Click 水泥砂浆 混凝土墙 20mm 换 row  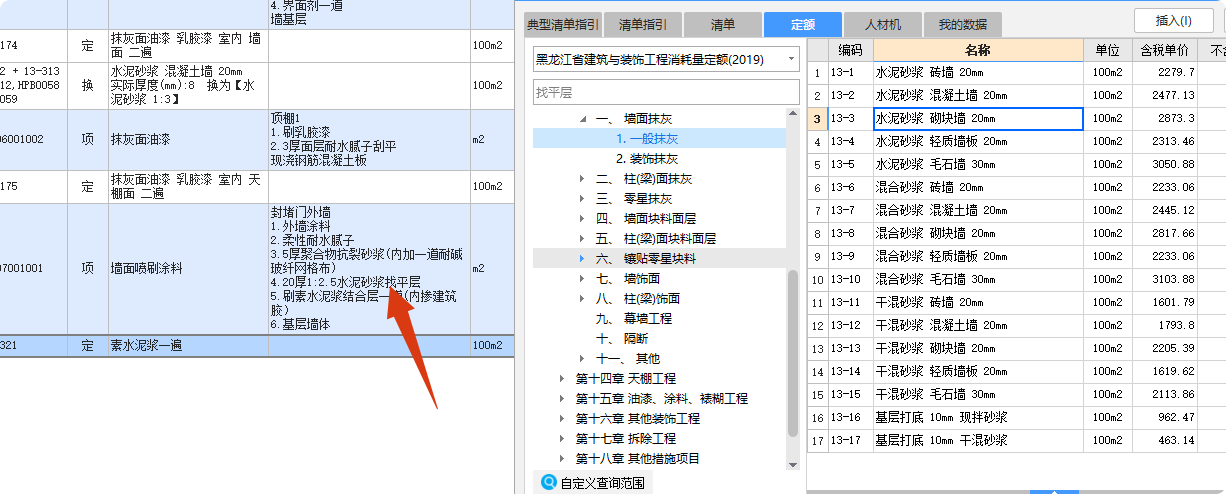click(x=257, y=86)
